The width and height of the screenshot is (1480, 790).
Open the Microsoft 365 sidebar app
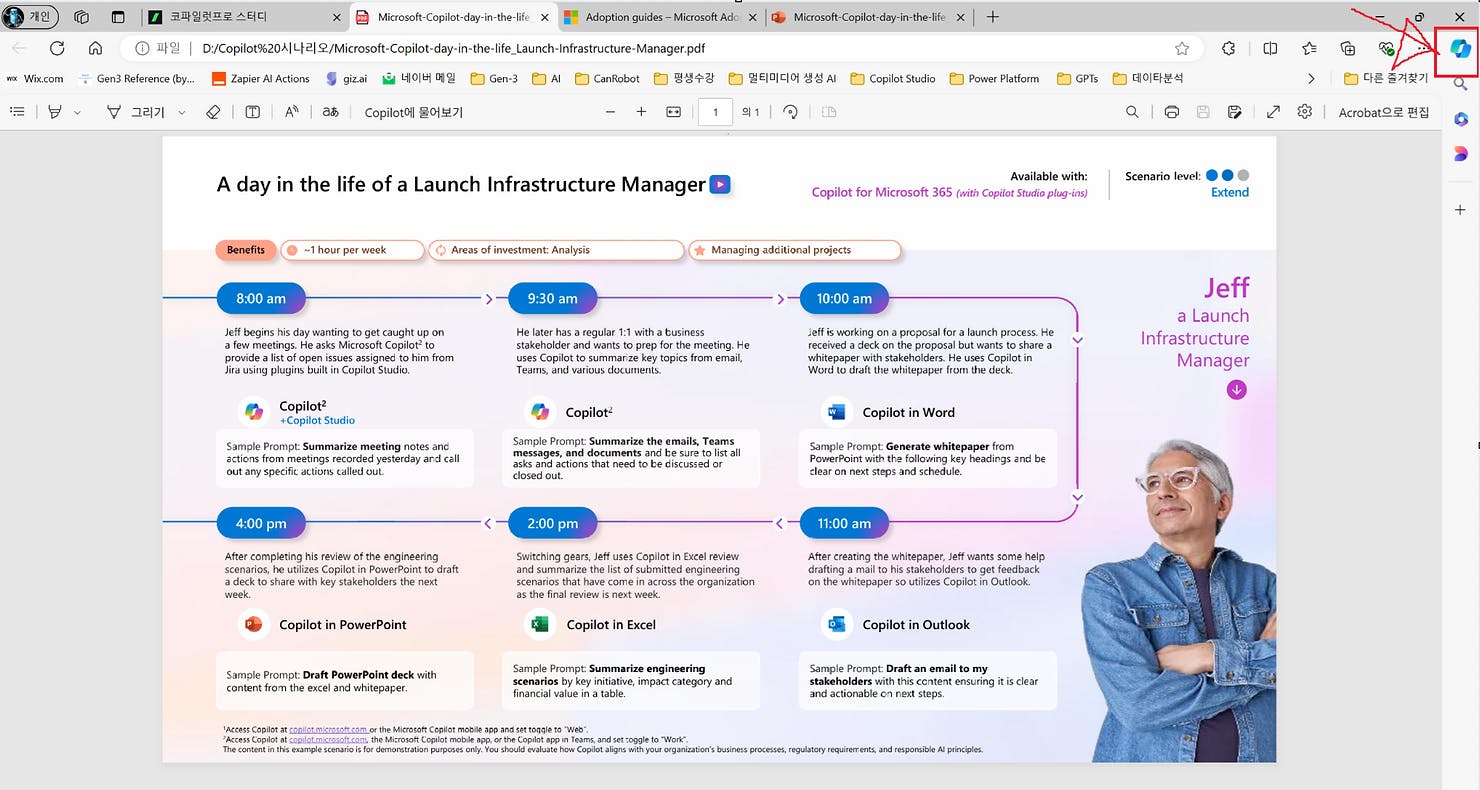1460,119
